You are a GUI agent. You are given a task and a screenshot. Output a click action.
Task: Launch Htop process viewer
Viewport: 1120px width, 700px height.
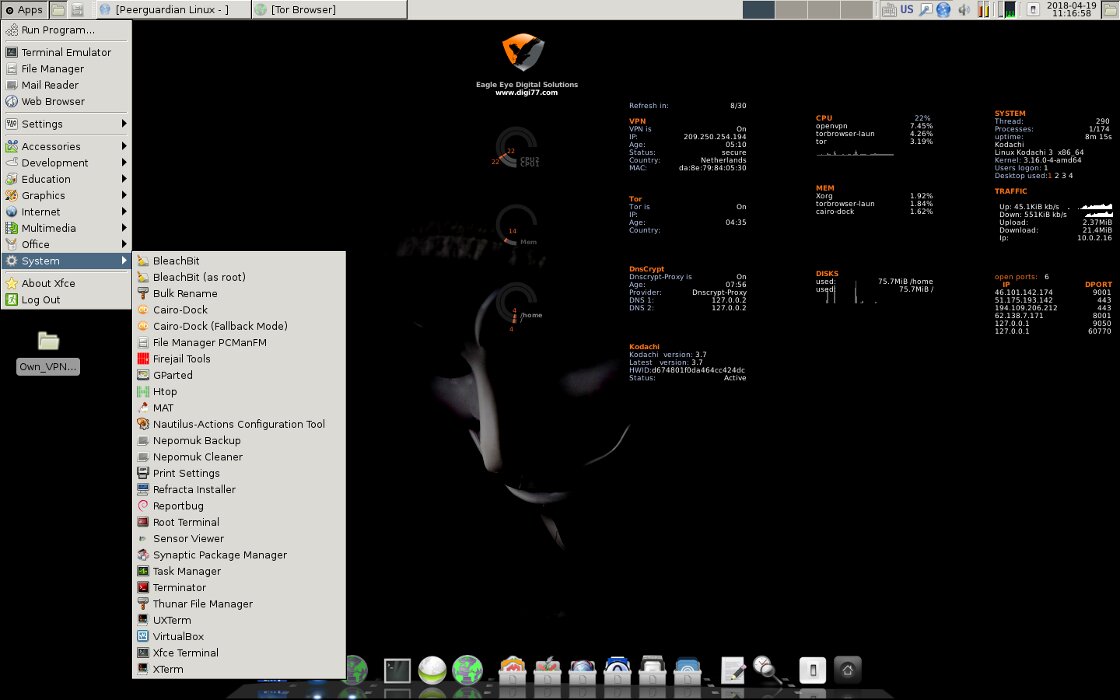coord(164,392)
